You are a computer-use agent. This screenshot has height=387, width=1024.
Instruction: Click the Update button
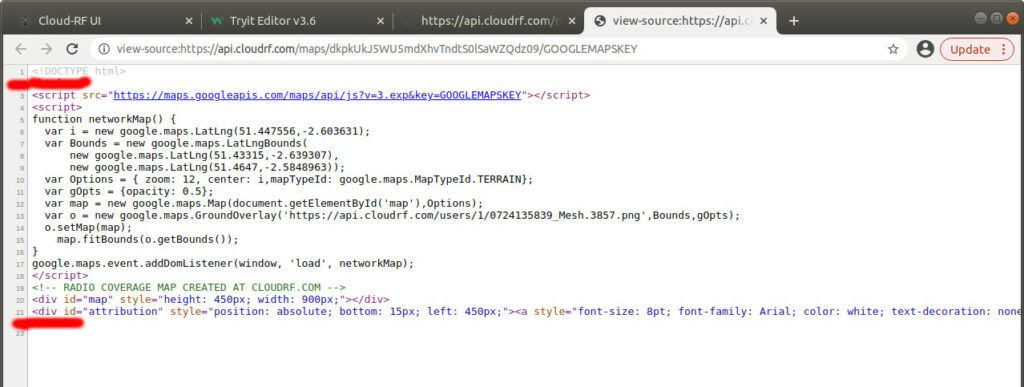970,49
